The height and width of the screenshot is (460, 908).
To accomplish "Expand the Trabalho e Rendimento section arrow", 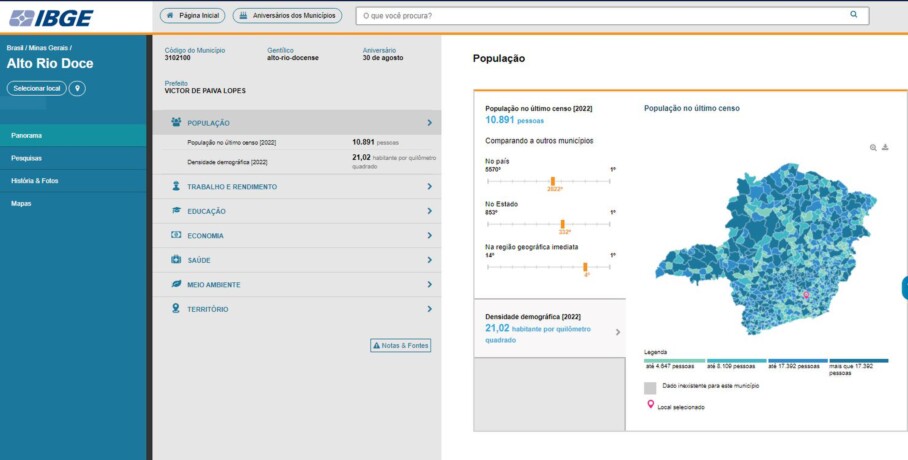I will click(429, 187).
